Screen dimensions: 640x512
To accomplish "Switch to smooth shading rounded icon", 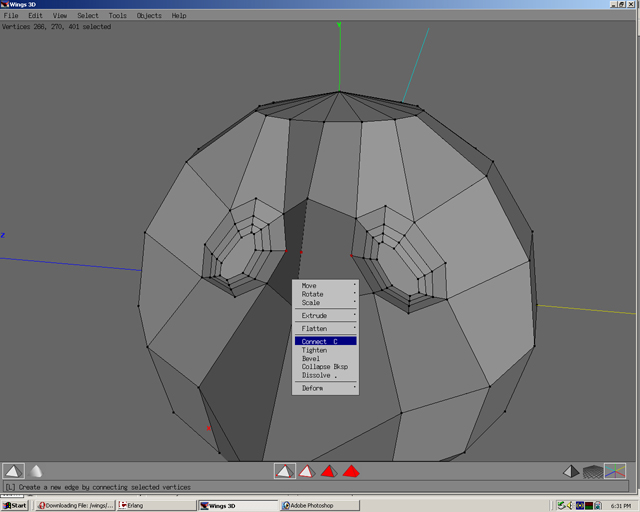I will coord(36,471).
